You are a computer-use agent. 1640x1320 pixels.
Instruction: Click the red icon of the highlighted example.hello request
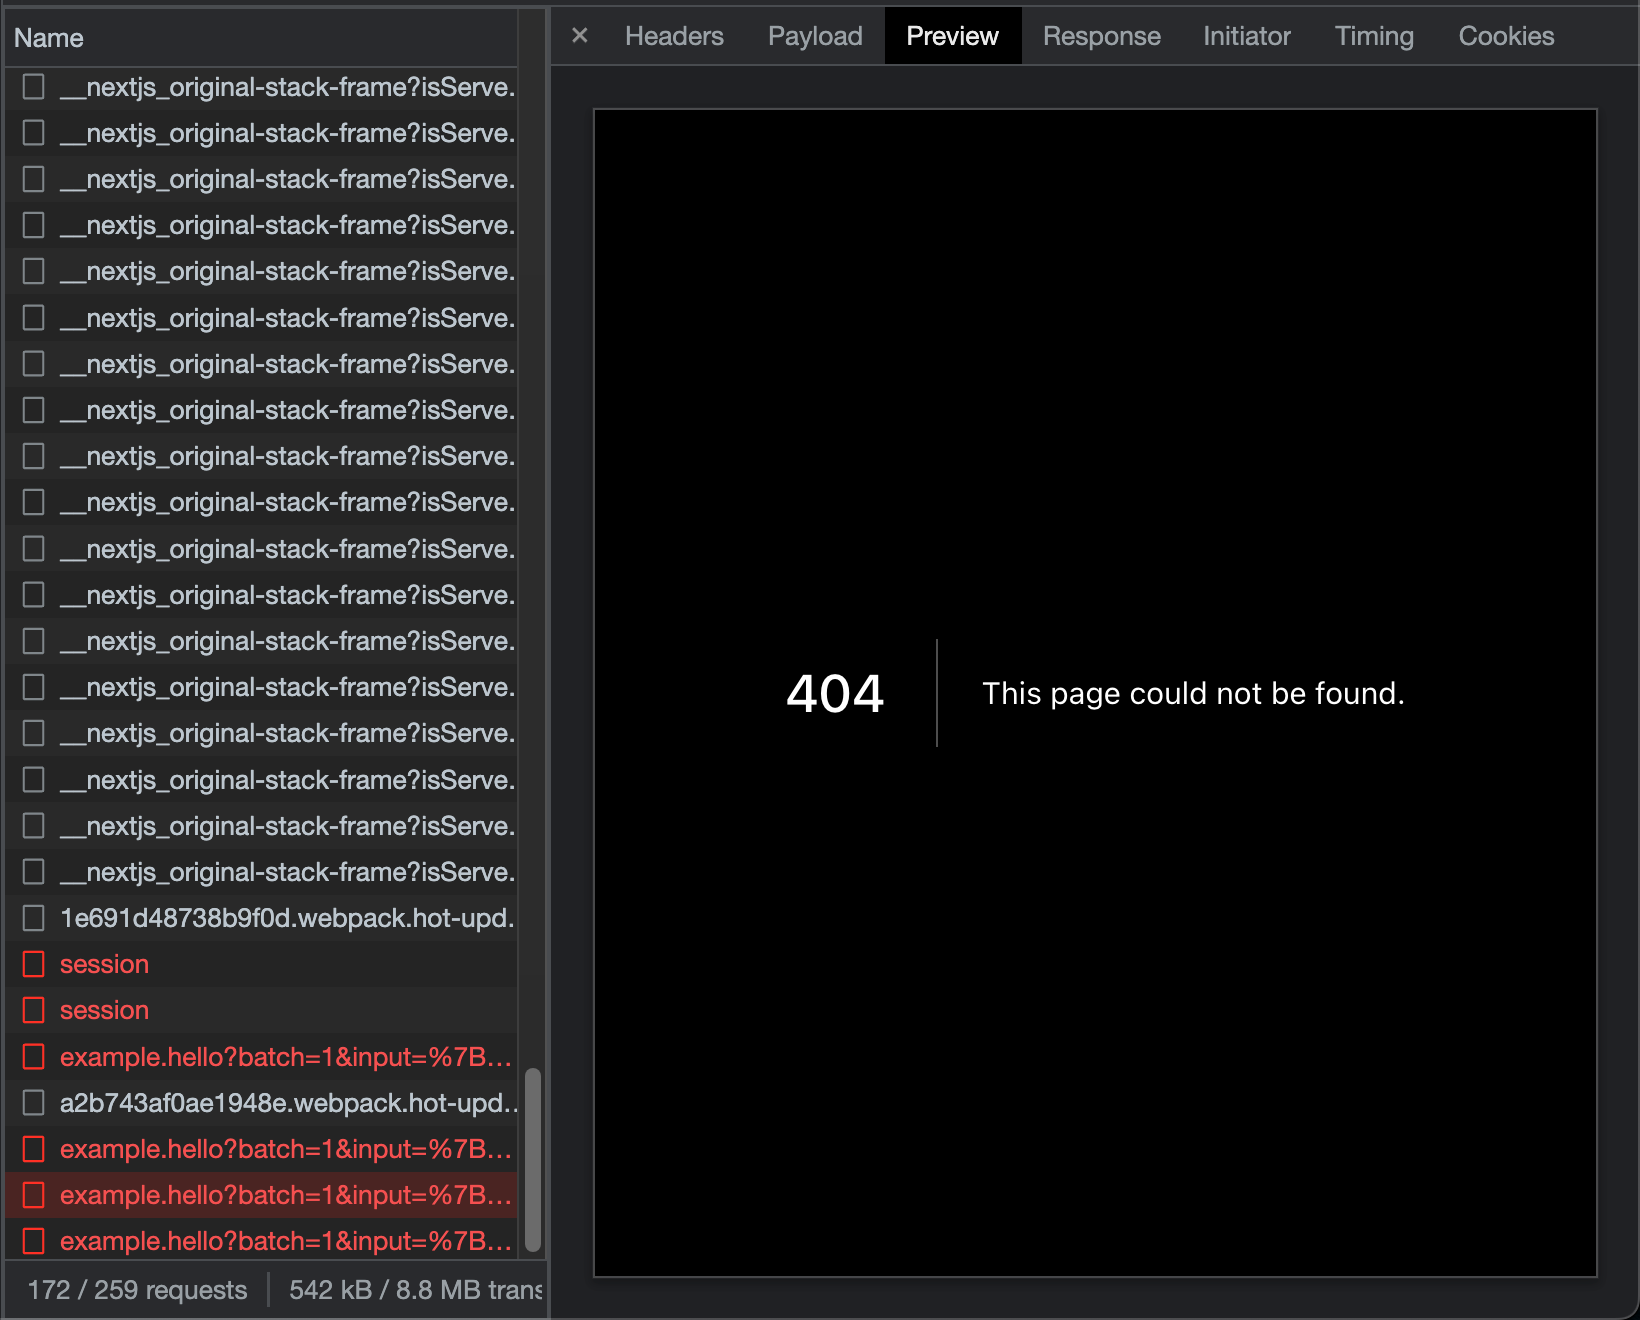[34, 1195]
